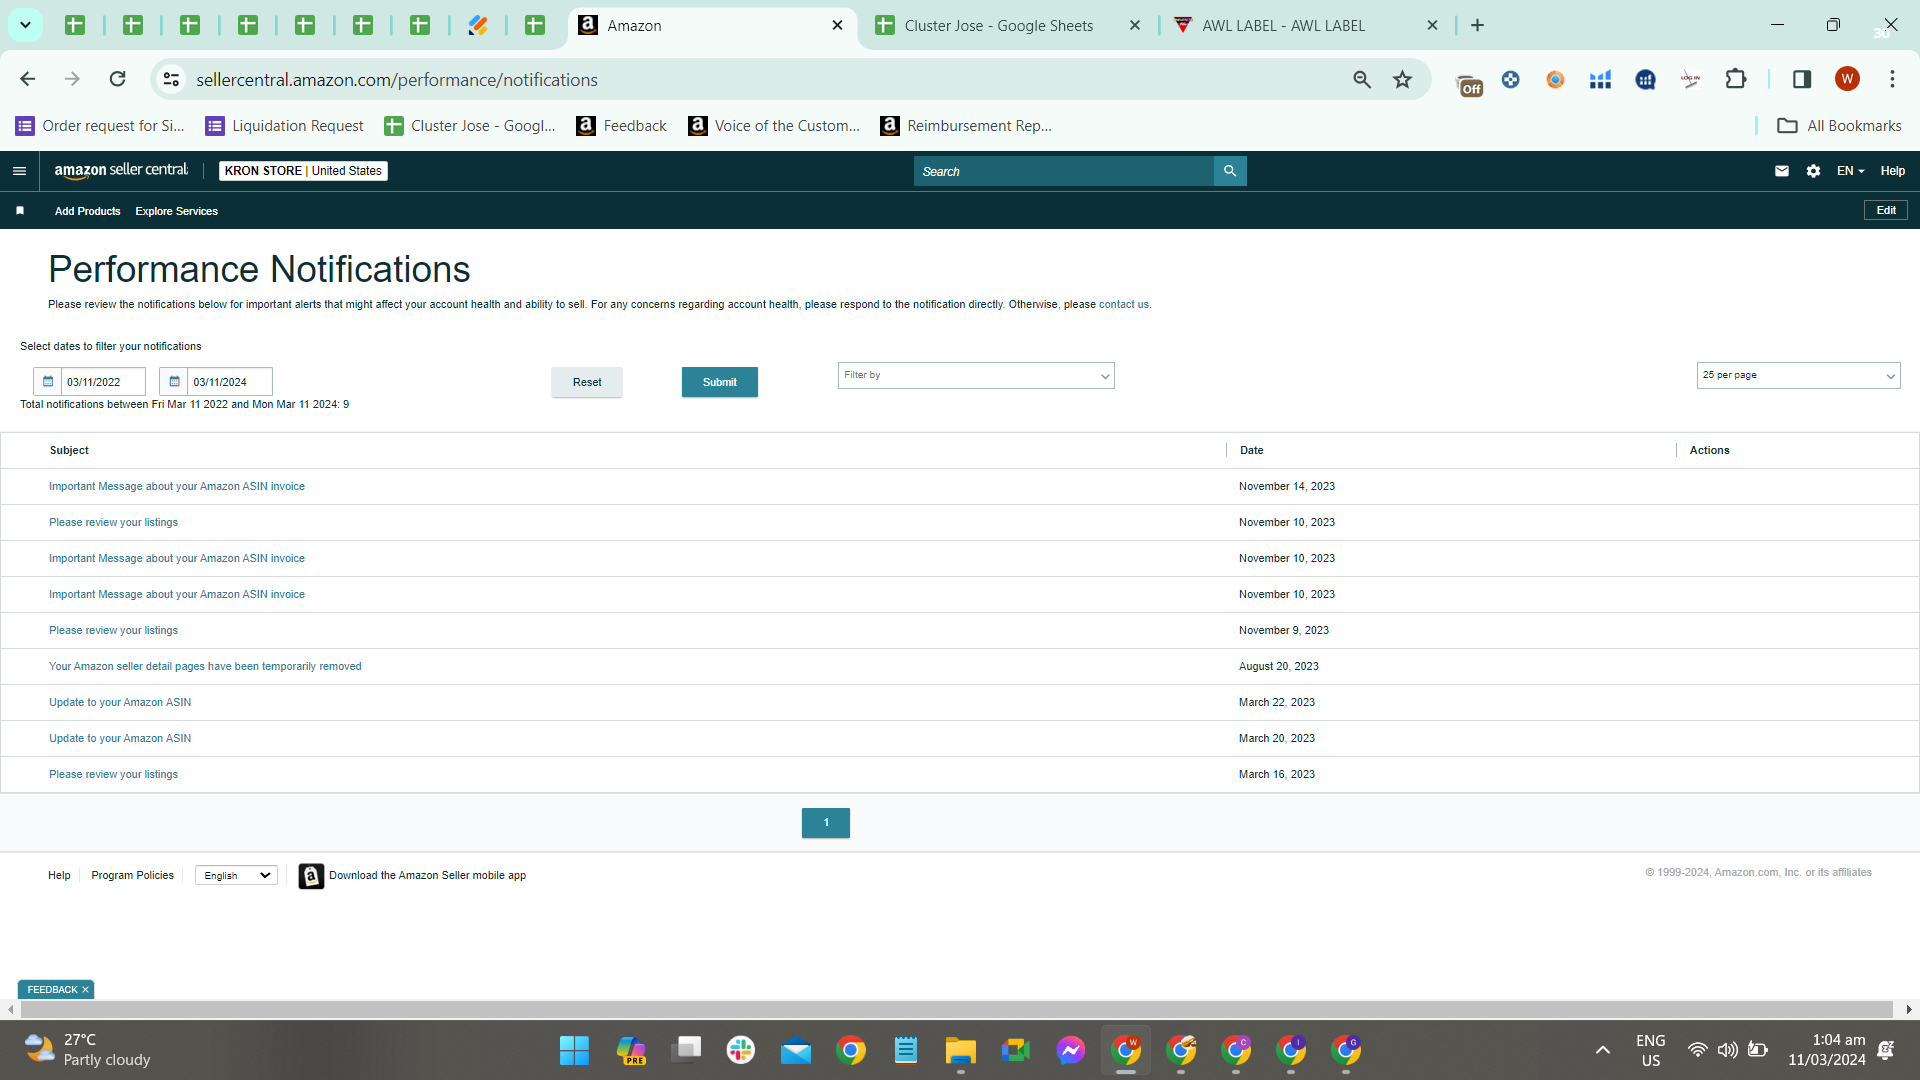Go to page 1 of notifications
The width and height of the screenshot is (1920, 1080).
826,823
